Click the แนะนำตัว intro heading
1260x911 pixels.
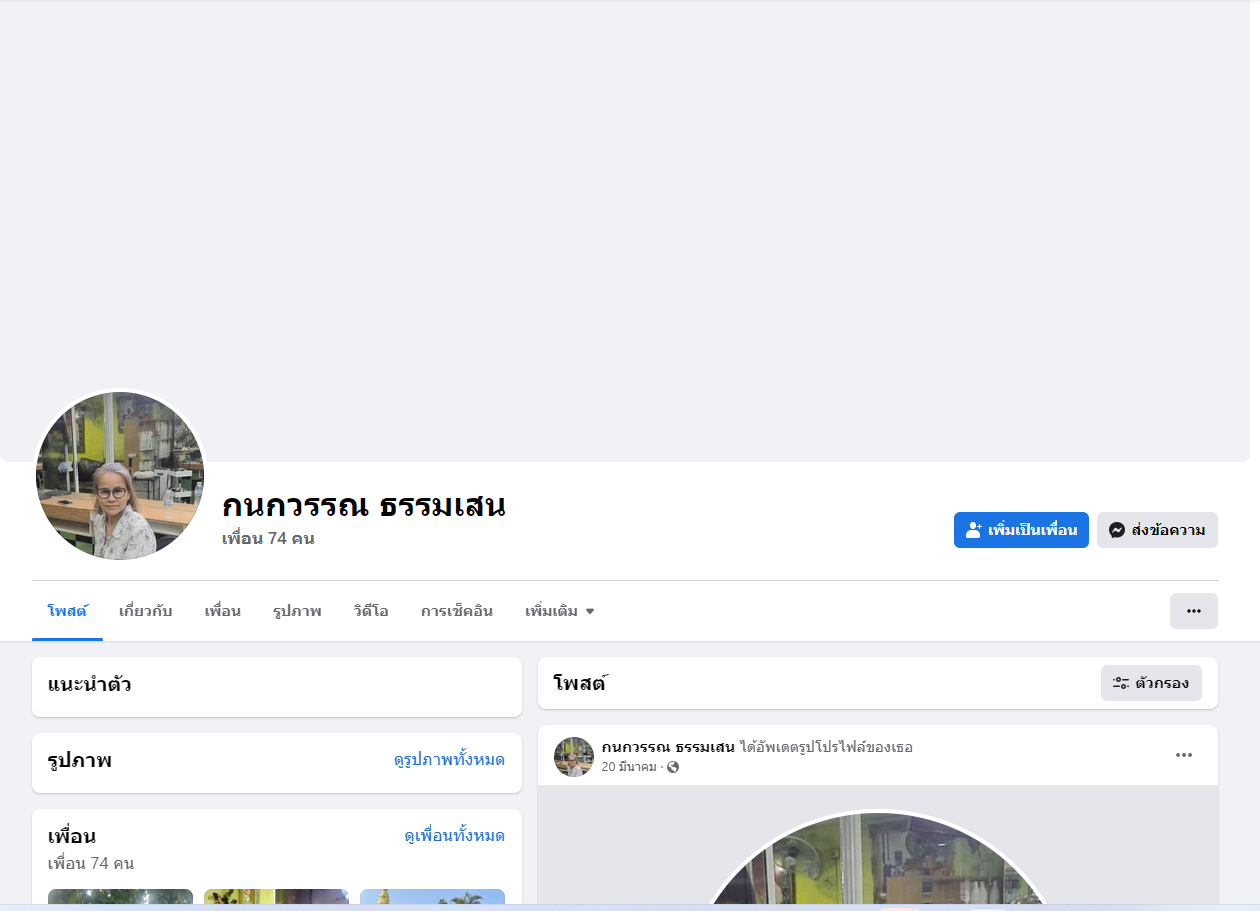(90, 685)
